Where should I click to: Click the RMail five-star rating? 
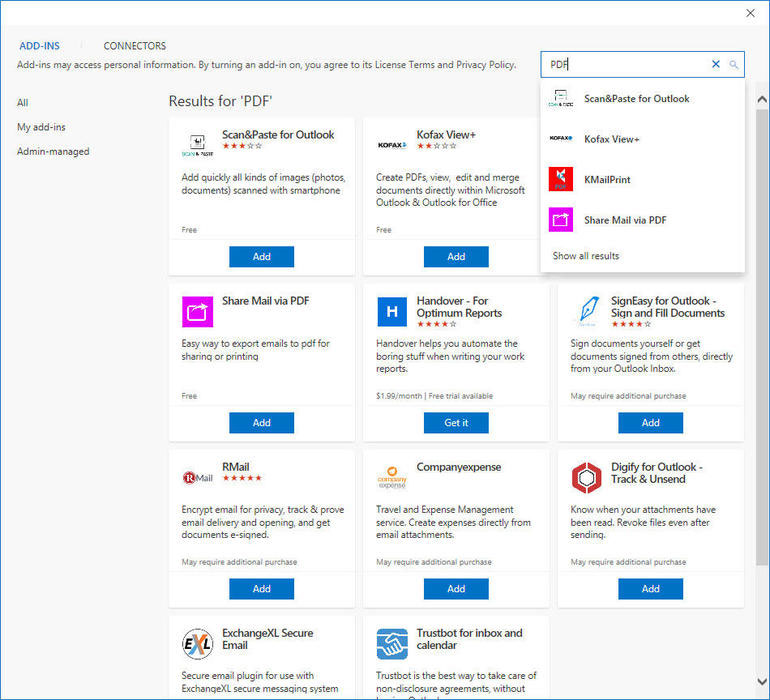point(242,478)
